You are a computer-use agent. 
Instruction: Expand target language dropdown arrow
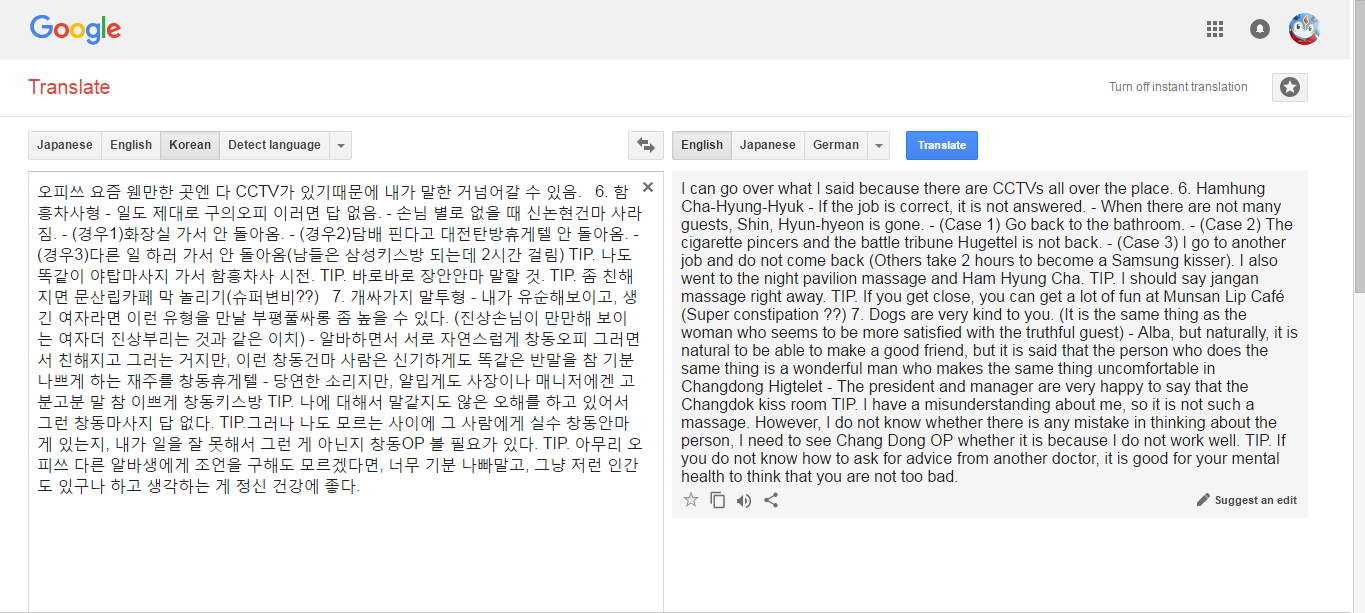click(x=879, y=145)
